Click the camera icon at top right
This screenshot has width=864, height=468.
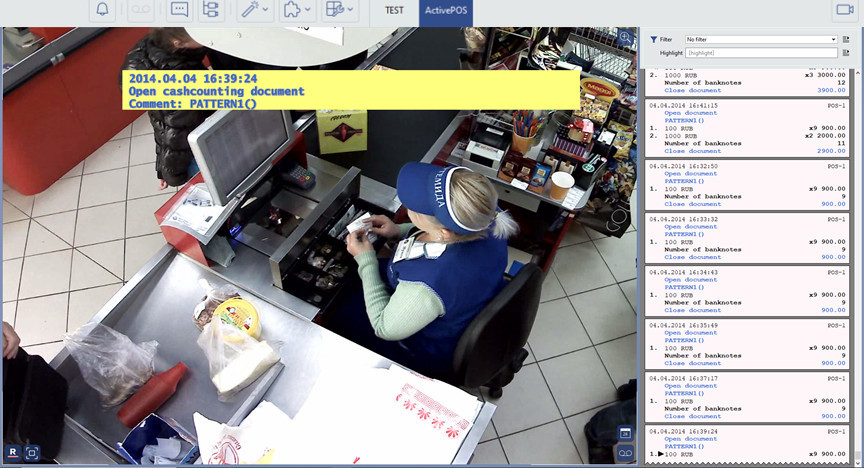(x=843, y=10)
